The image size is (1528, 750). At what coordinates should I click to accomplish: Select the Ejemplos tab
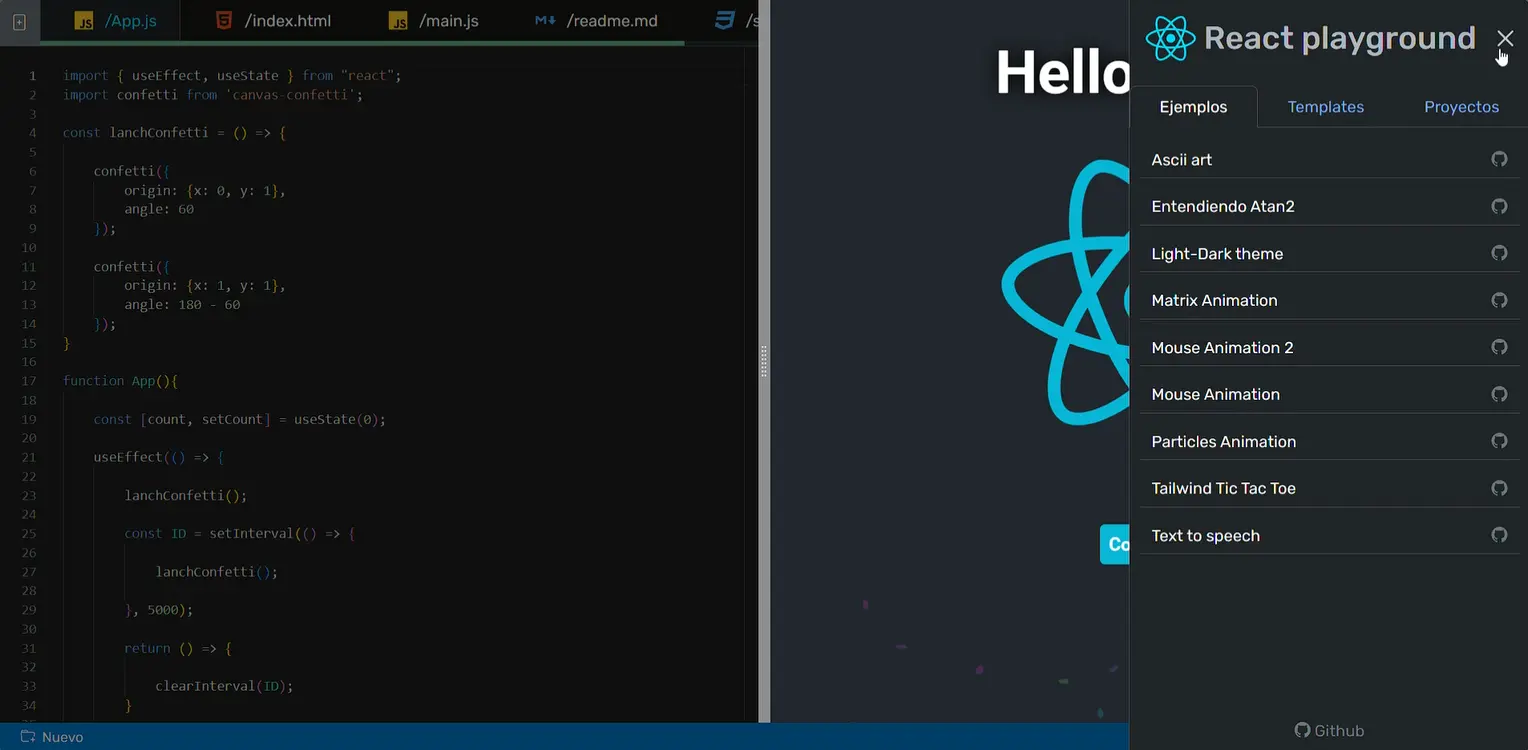[1194, 106]
